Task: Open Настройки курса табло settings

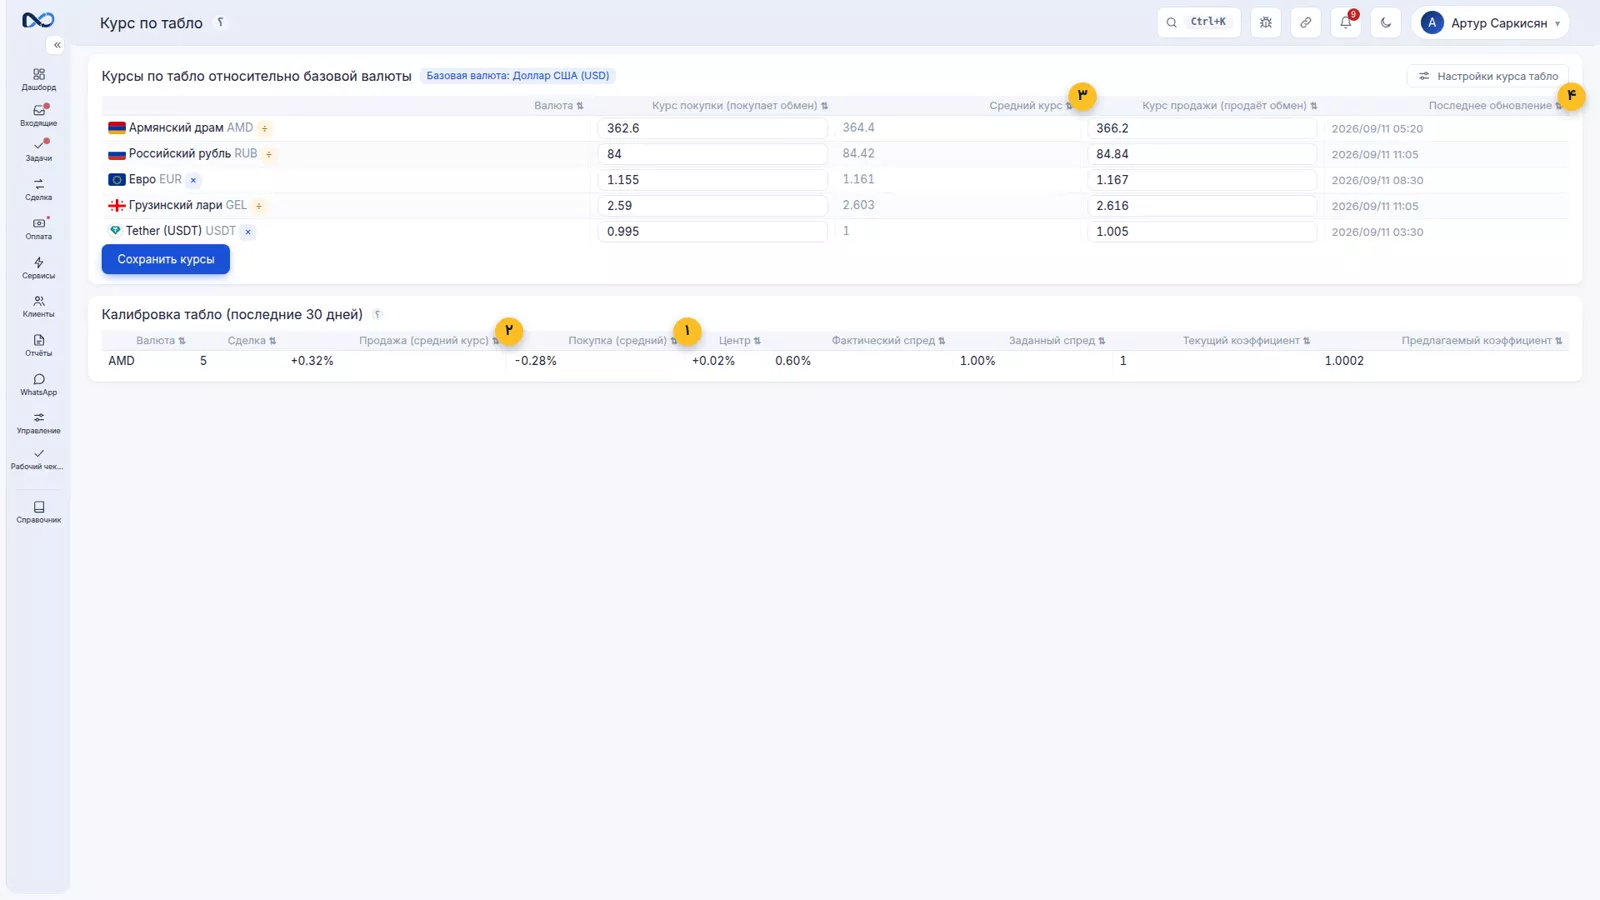Action: coord(1488,76)
